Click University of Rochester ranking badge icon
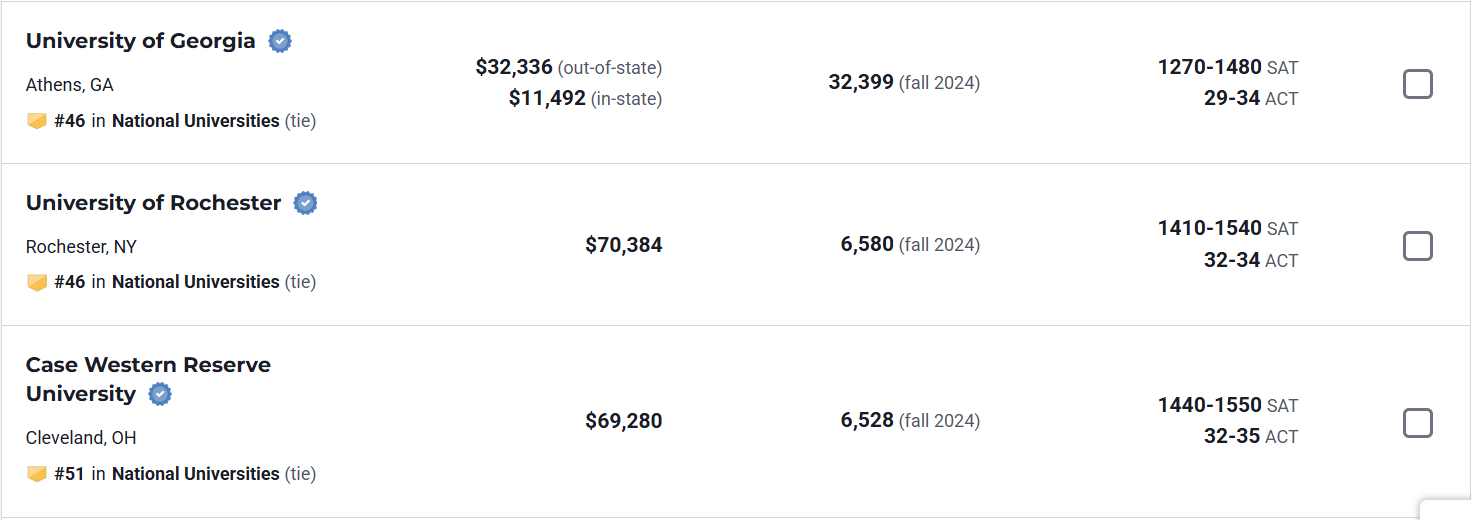Screen dimensions: 1471x520 coord(37,283)
